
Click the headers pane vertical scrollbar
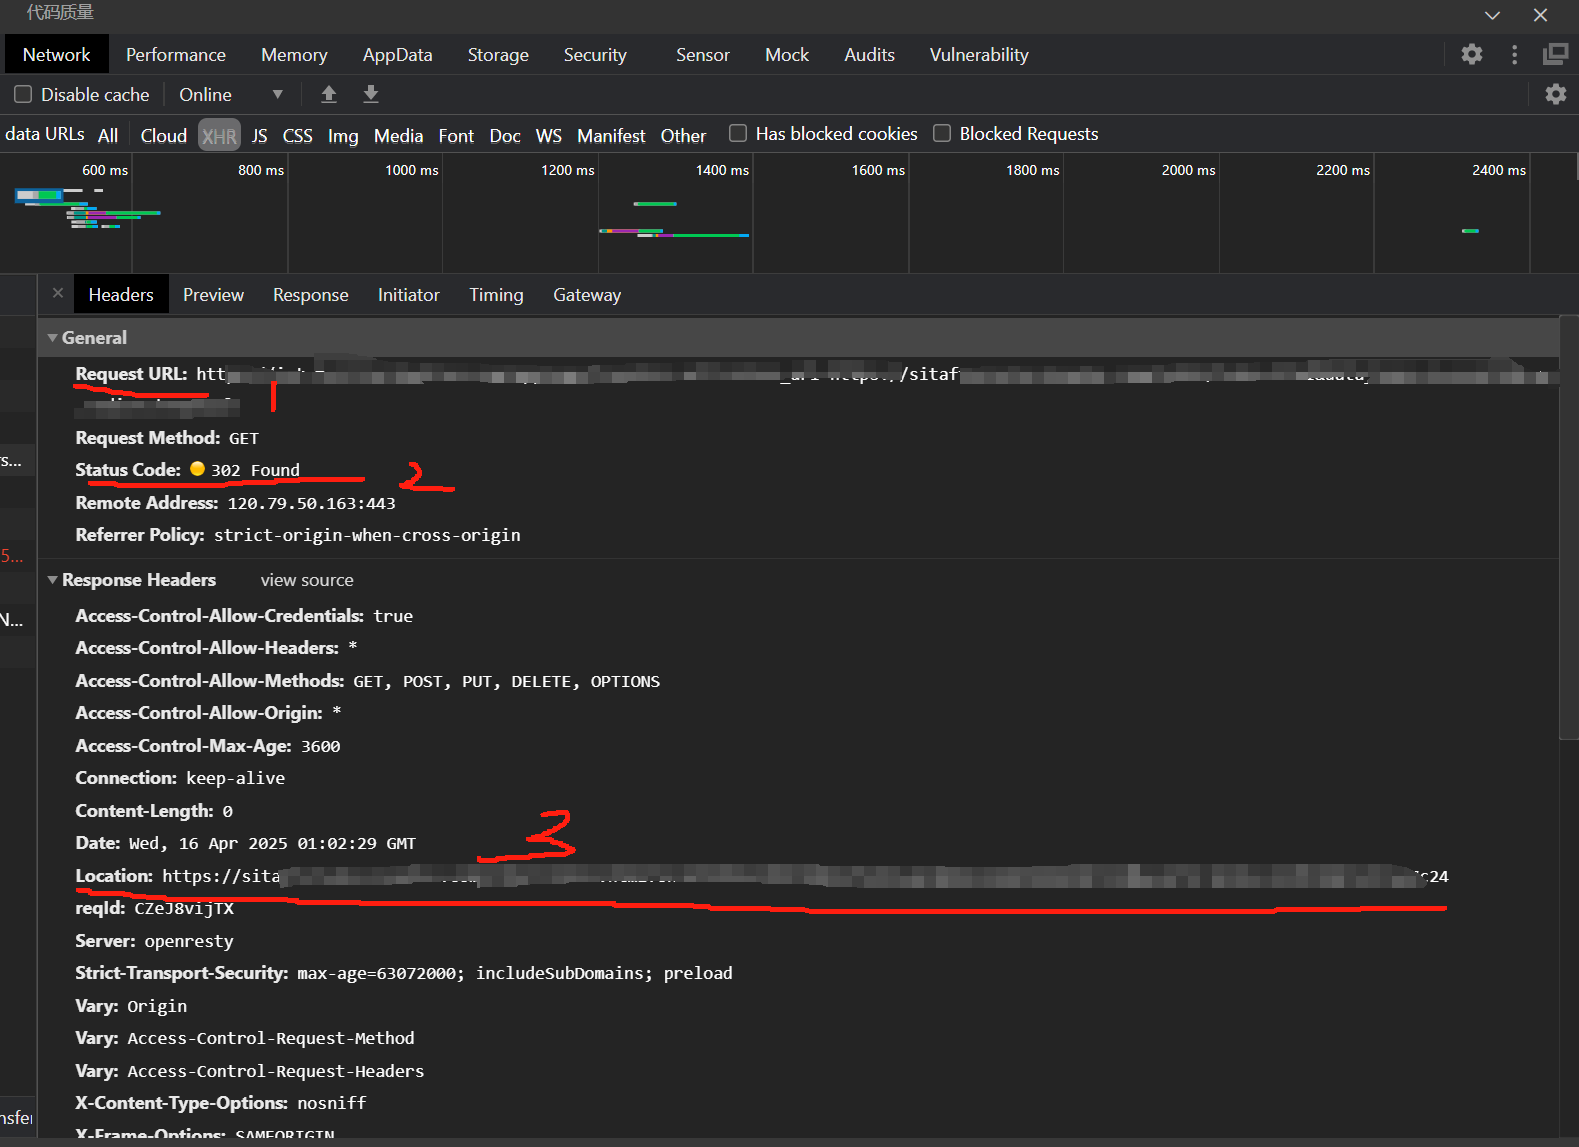point(1568,528)
